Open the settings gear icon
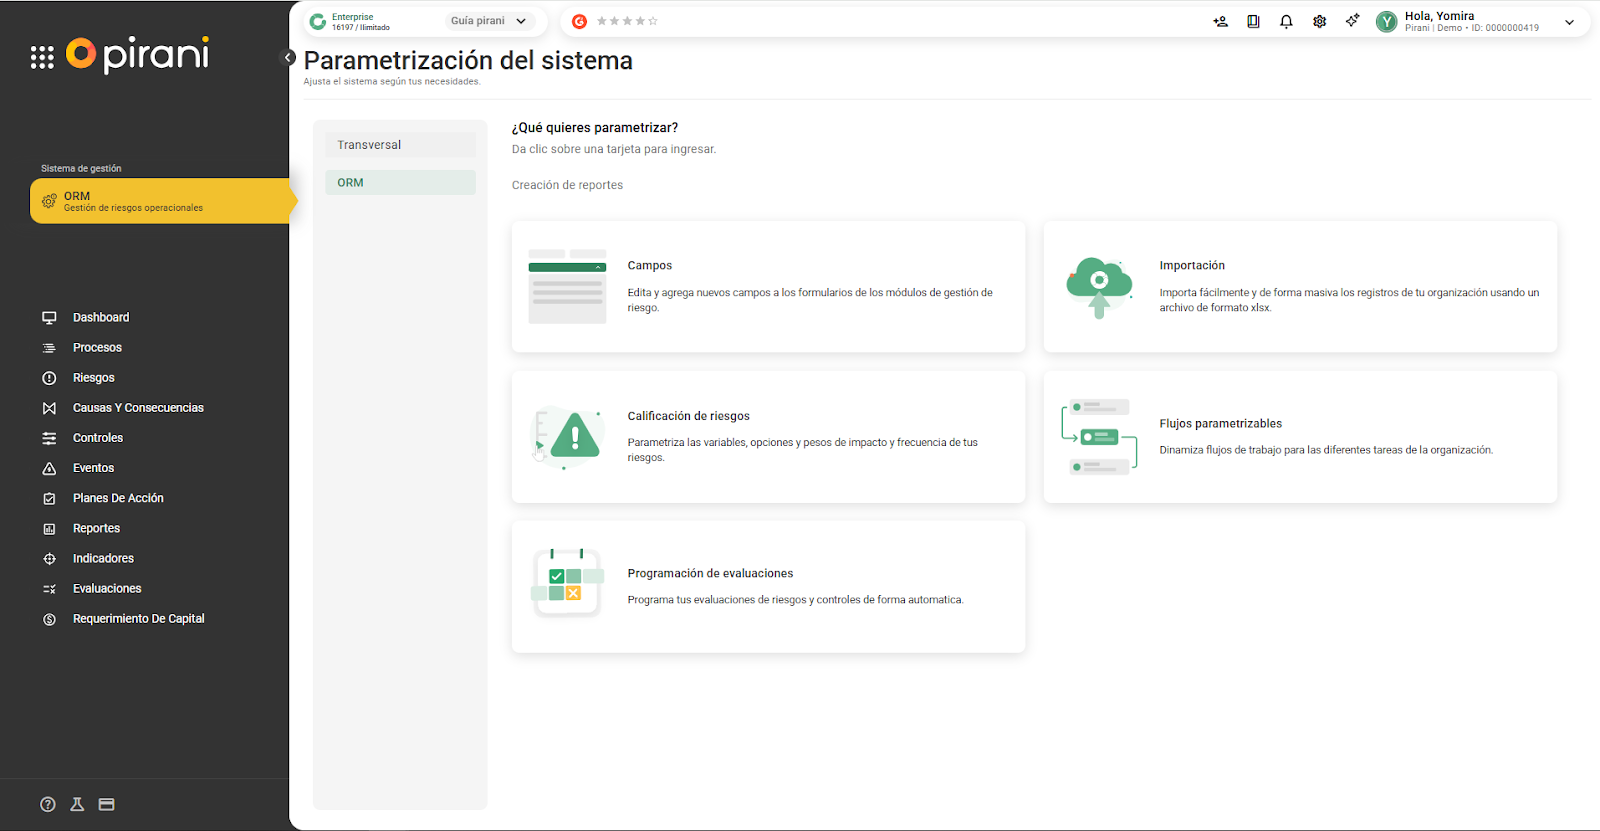 click(x=1319, y=21)
